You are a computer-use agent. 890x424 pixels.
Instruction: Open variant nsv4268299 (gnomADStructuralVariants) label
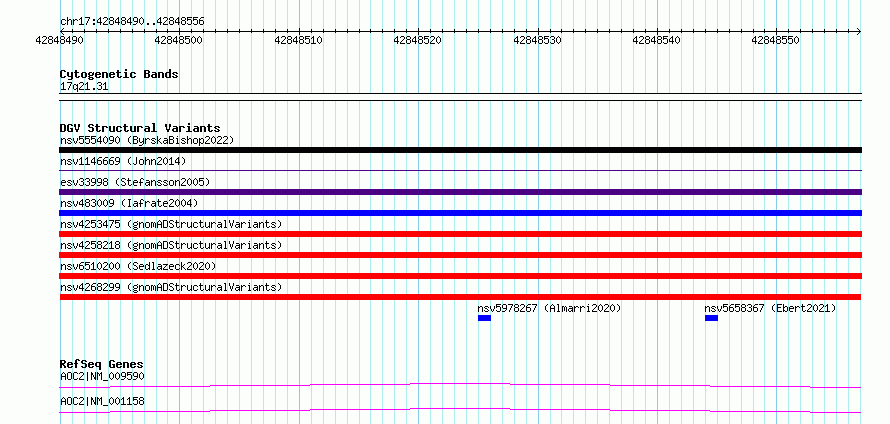click(171, 287)
